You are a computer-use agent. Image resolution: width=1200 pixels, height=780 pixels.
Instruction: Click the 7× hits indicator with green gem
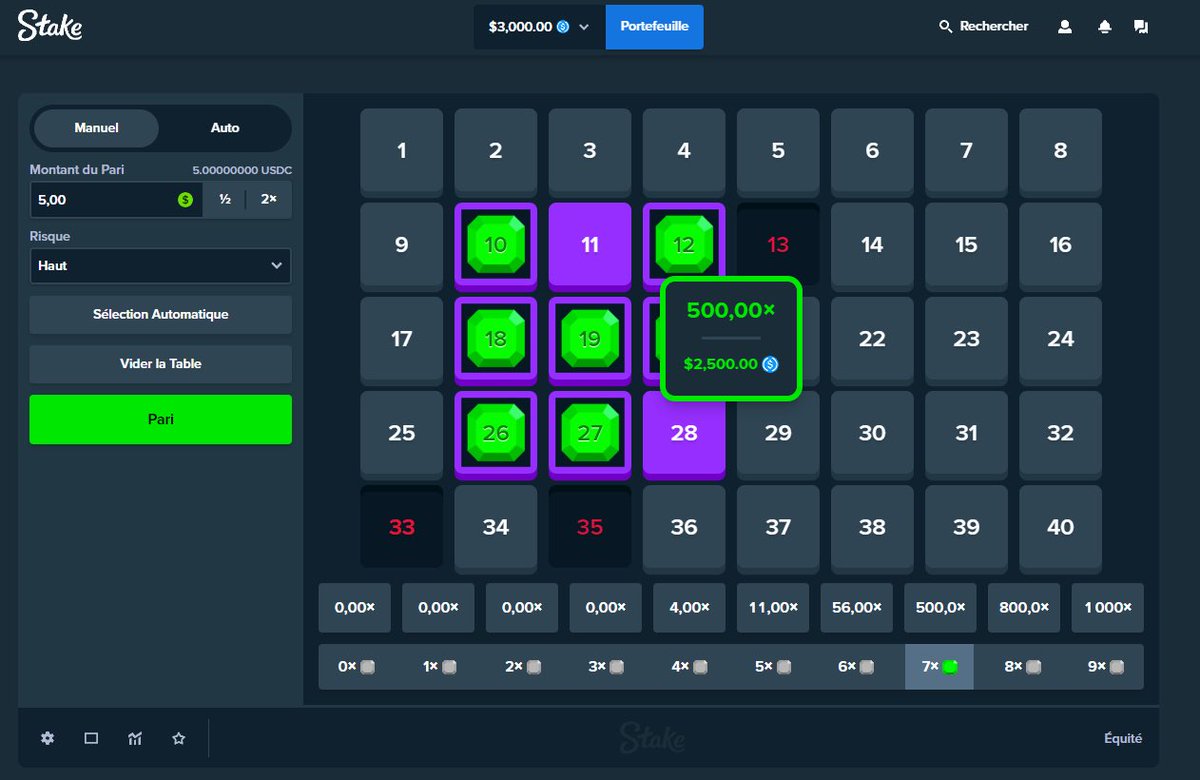939,667
